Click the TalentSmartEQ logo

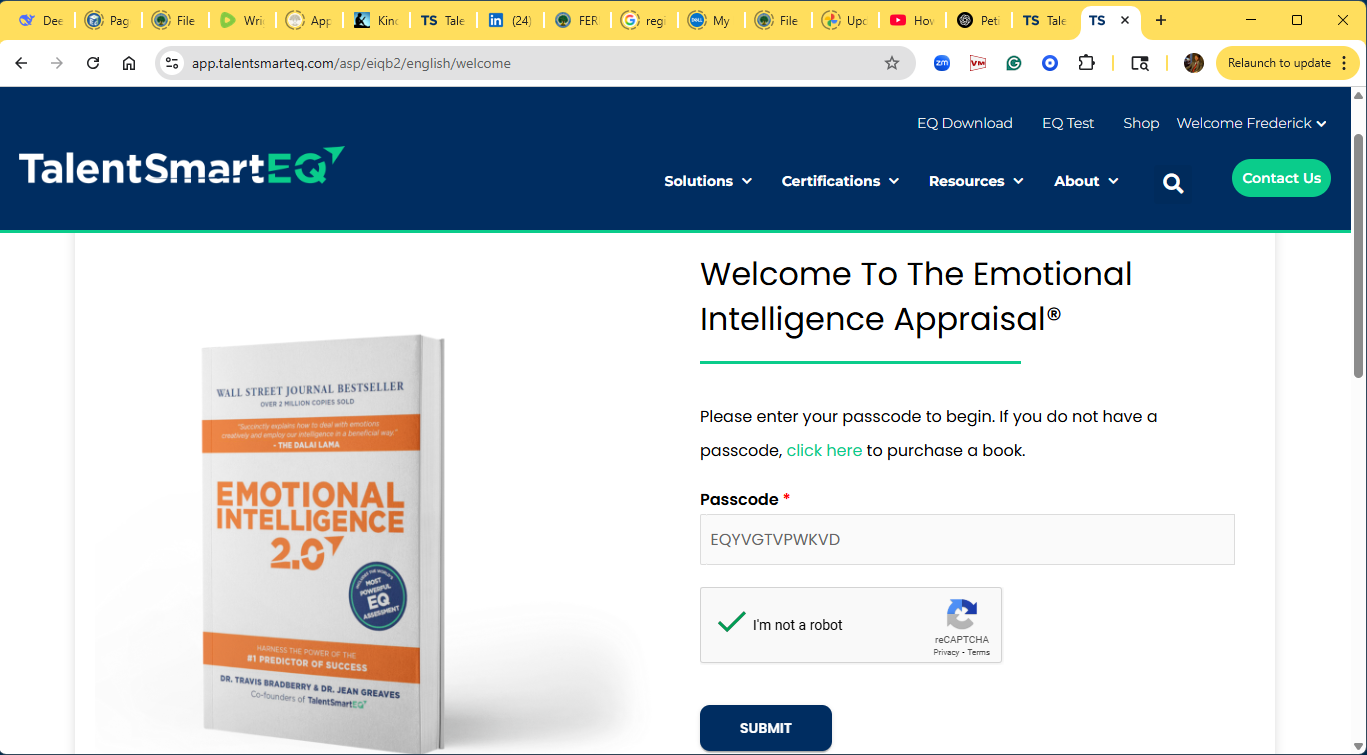click(182, 167)
